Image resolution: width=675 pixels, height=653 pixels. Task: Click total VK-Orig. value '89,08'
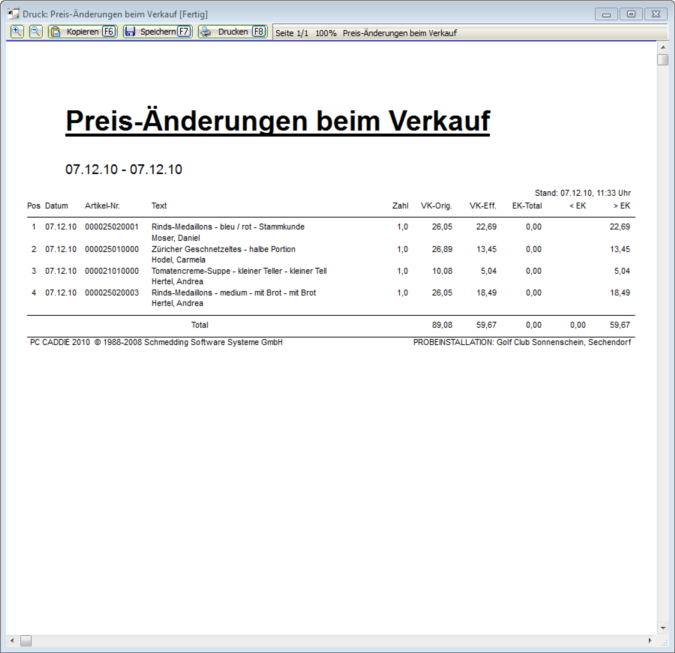point(442,325)
